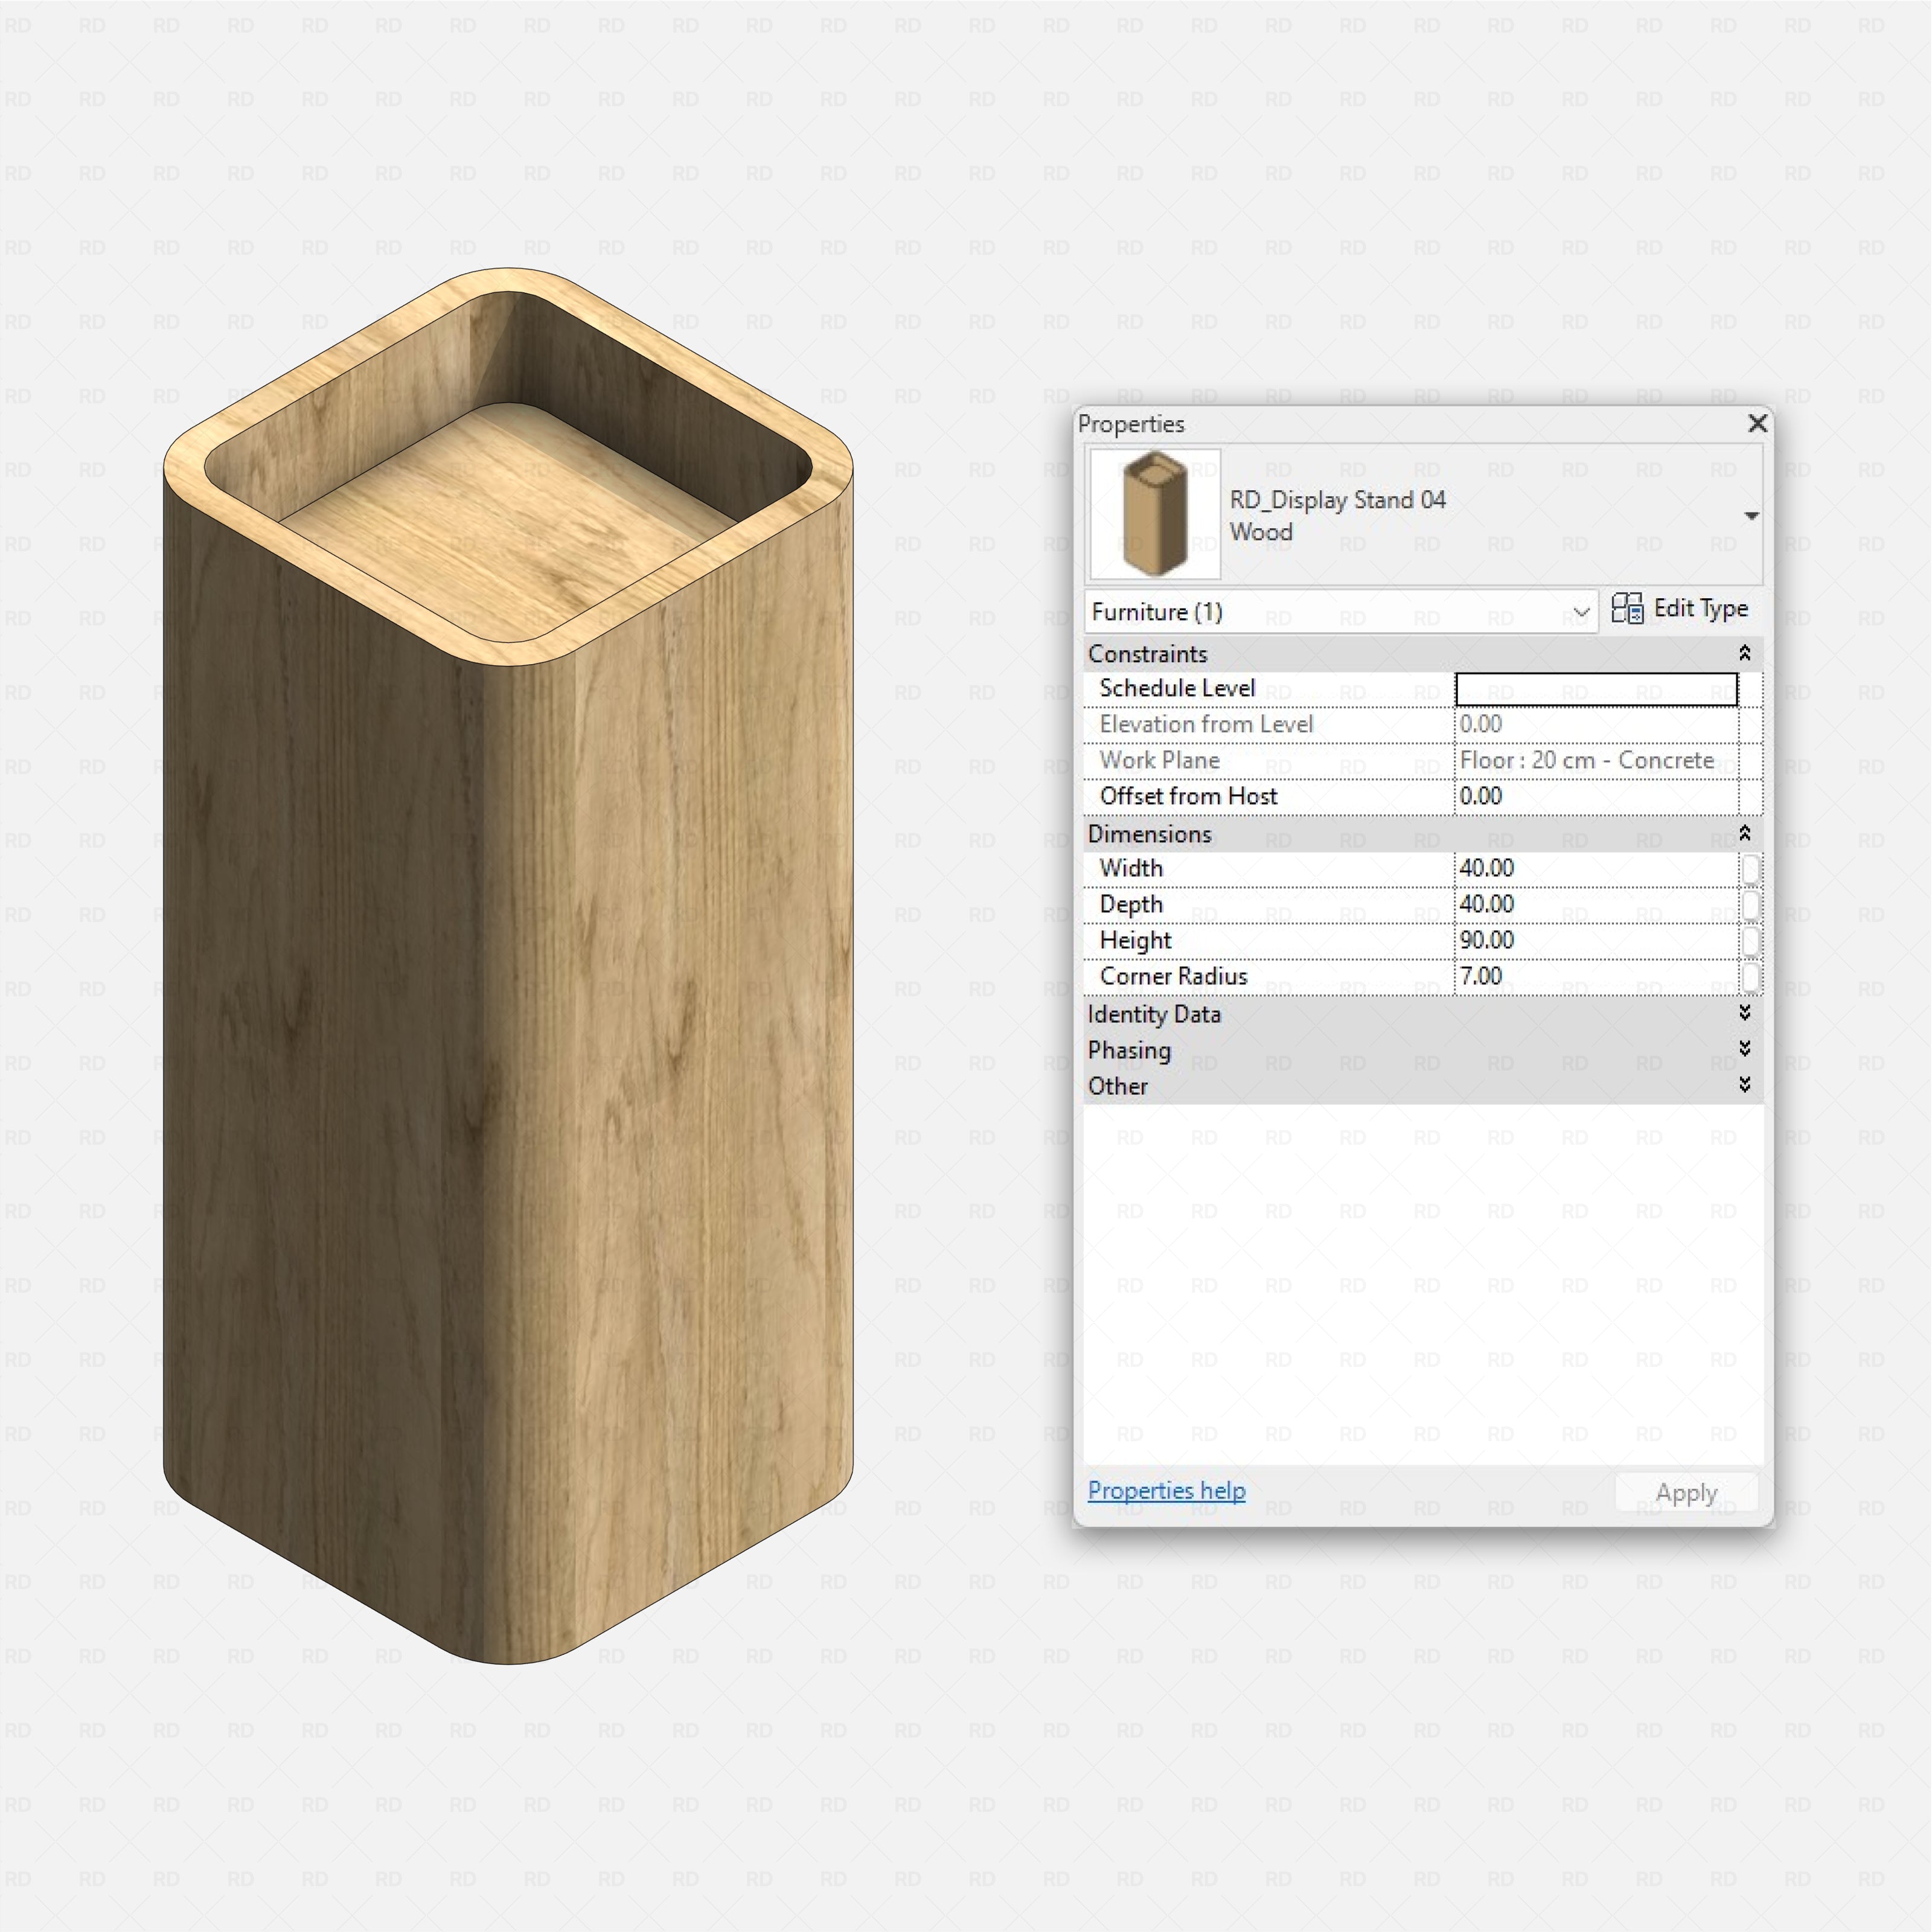The height and width of the screenshot is (1932, 1932).
Task: Click the Depth associate parameter button
Action: point(1750,905)
